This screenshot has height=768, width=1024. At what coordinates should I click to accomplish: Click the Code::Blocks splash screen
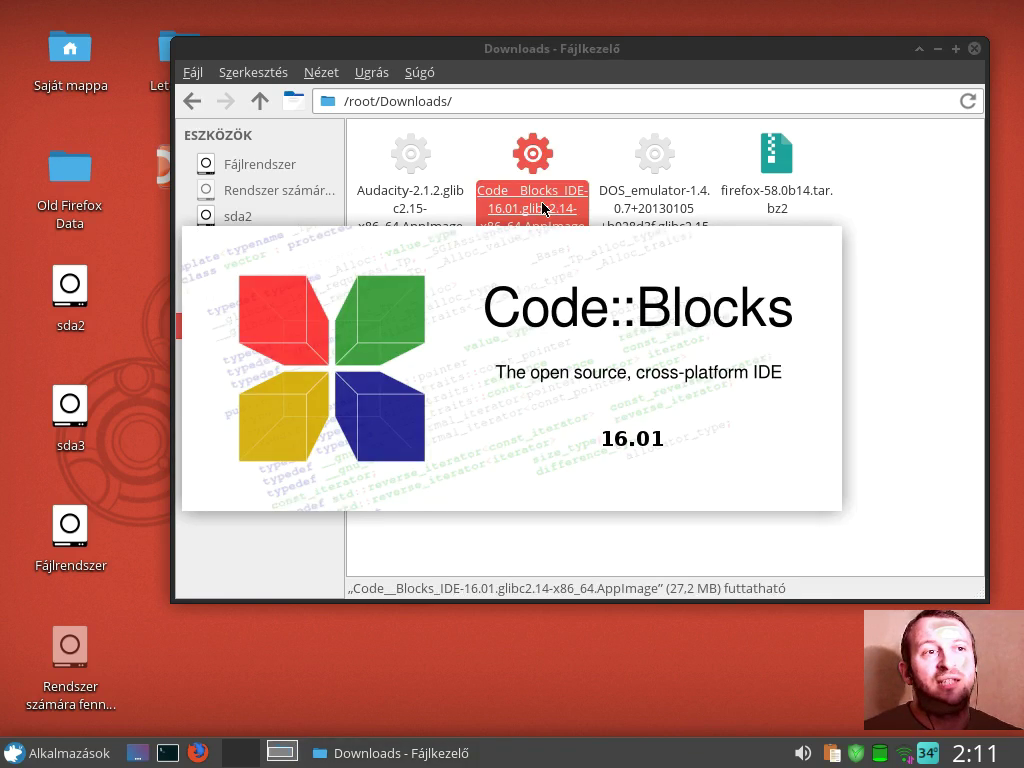[x=511, y=368]
